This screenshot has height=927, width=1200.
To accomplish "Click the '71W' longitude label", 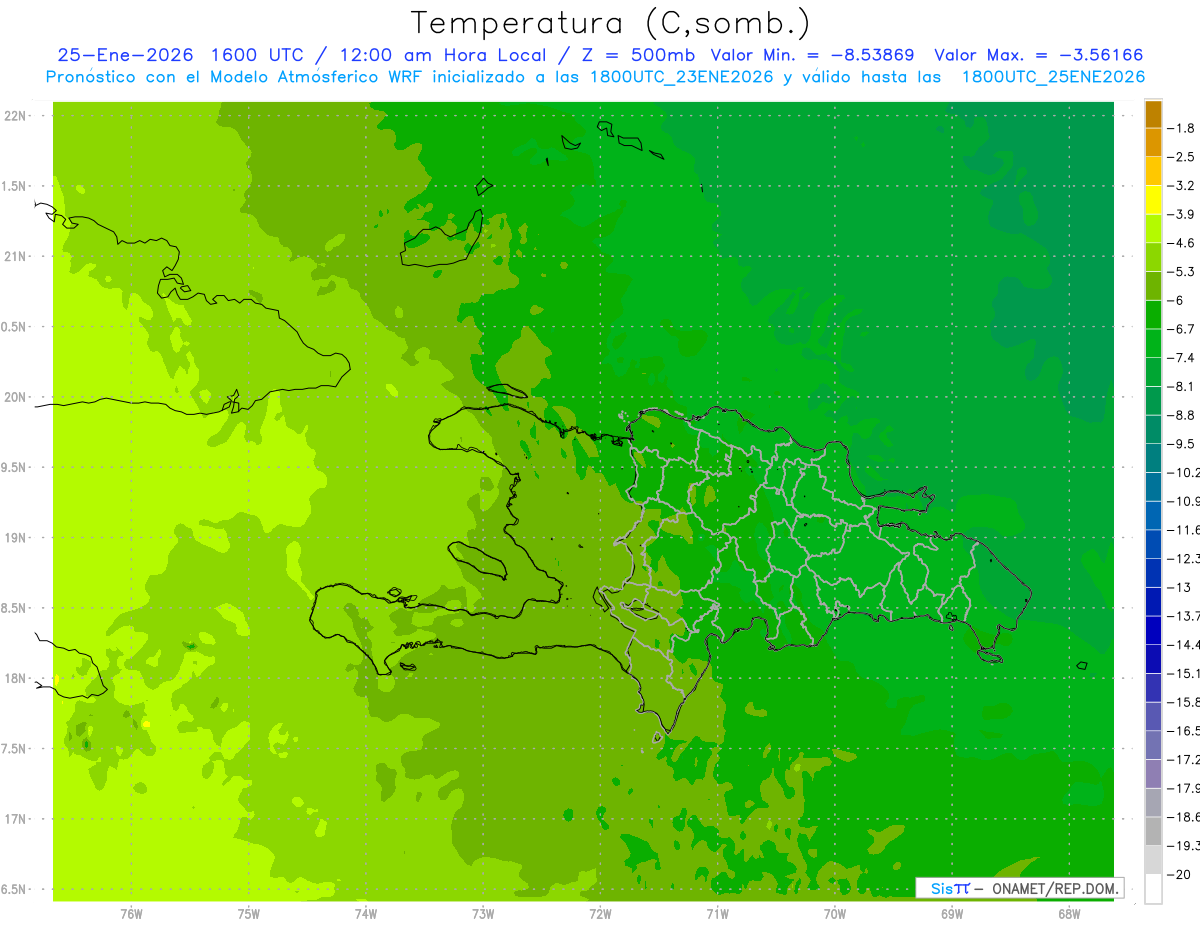I will coord(717,914).
